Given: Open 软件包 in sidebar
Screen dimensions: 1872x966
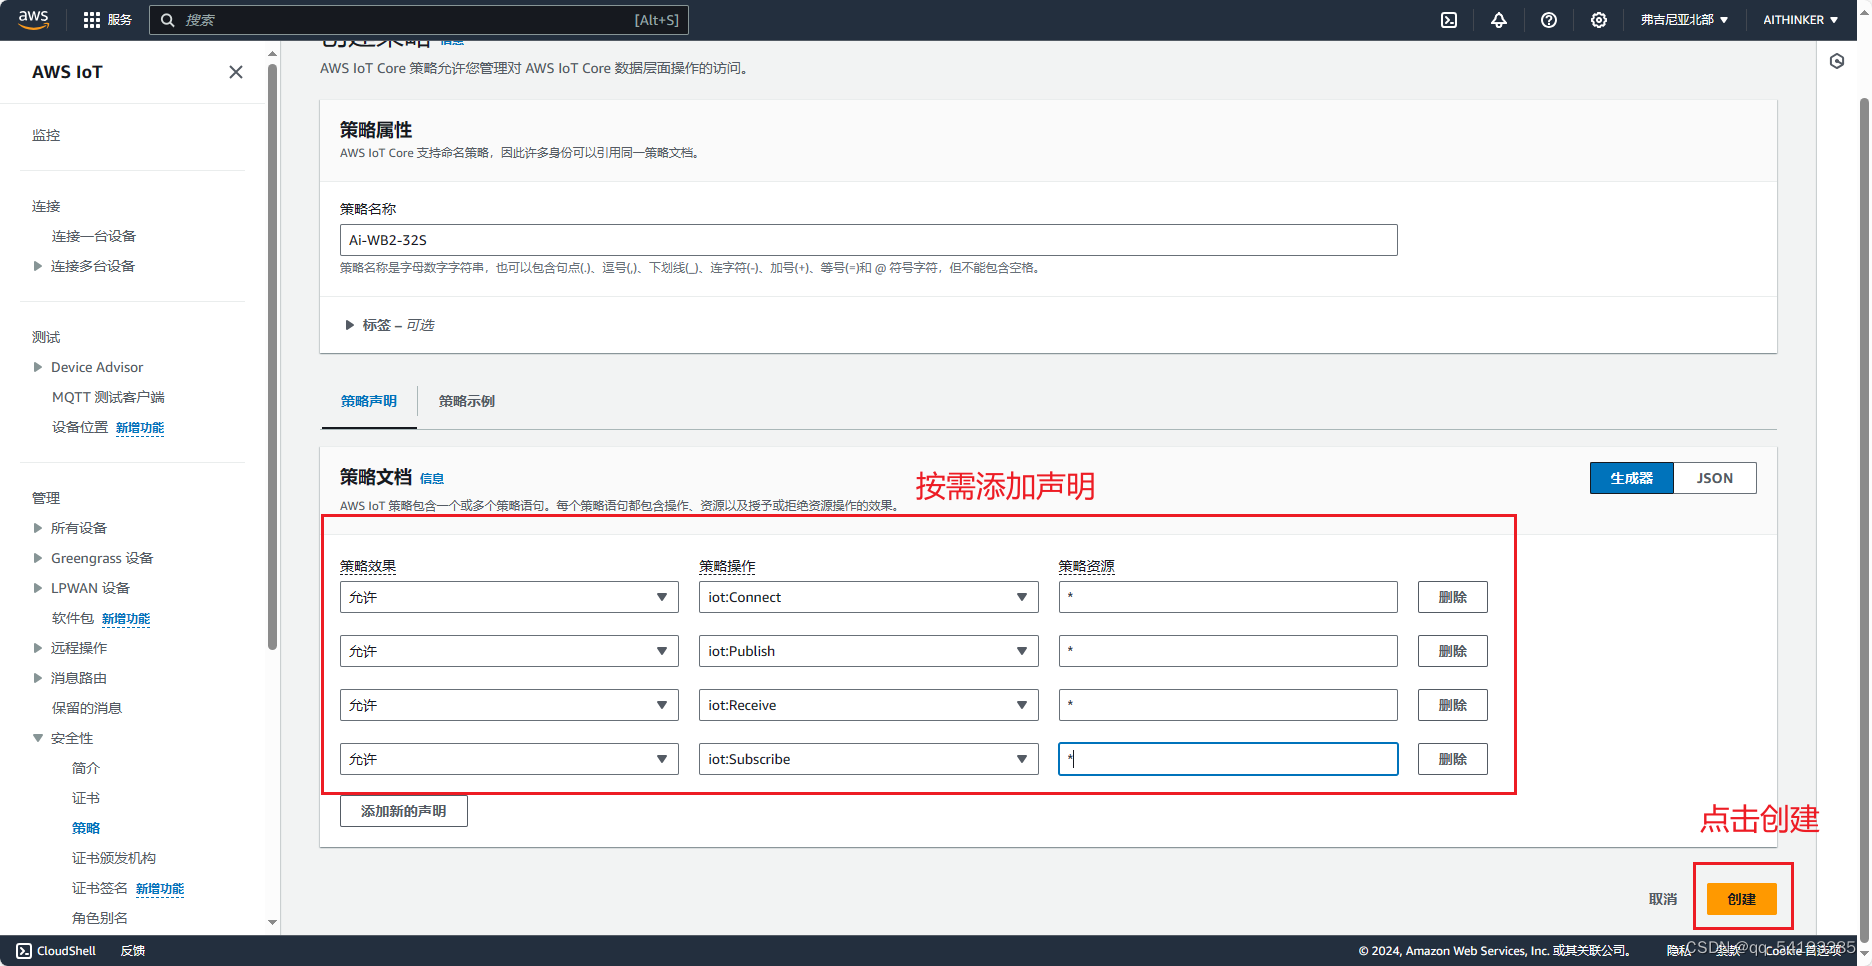Looking at the screenshot, I should tap(73, 618).
